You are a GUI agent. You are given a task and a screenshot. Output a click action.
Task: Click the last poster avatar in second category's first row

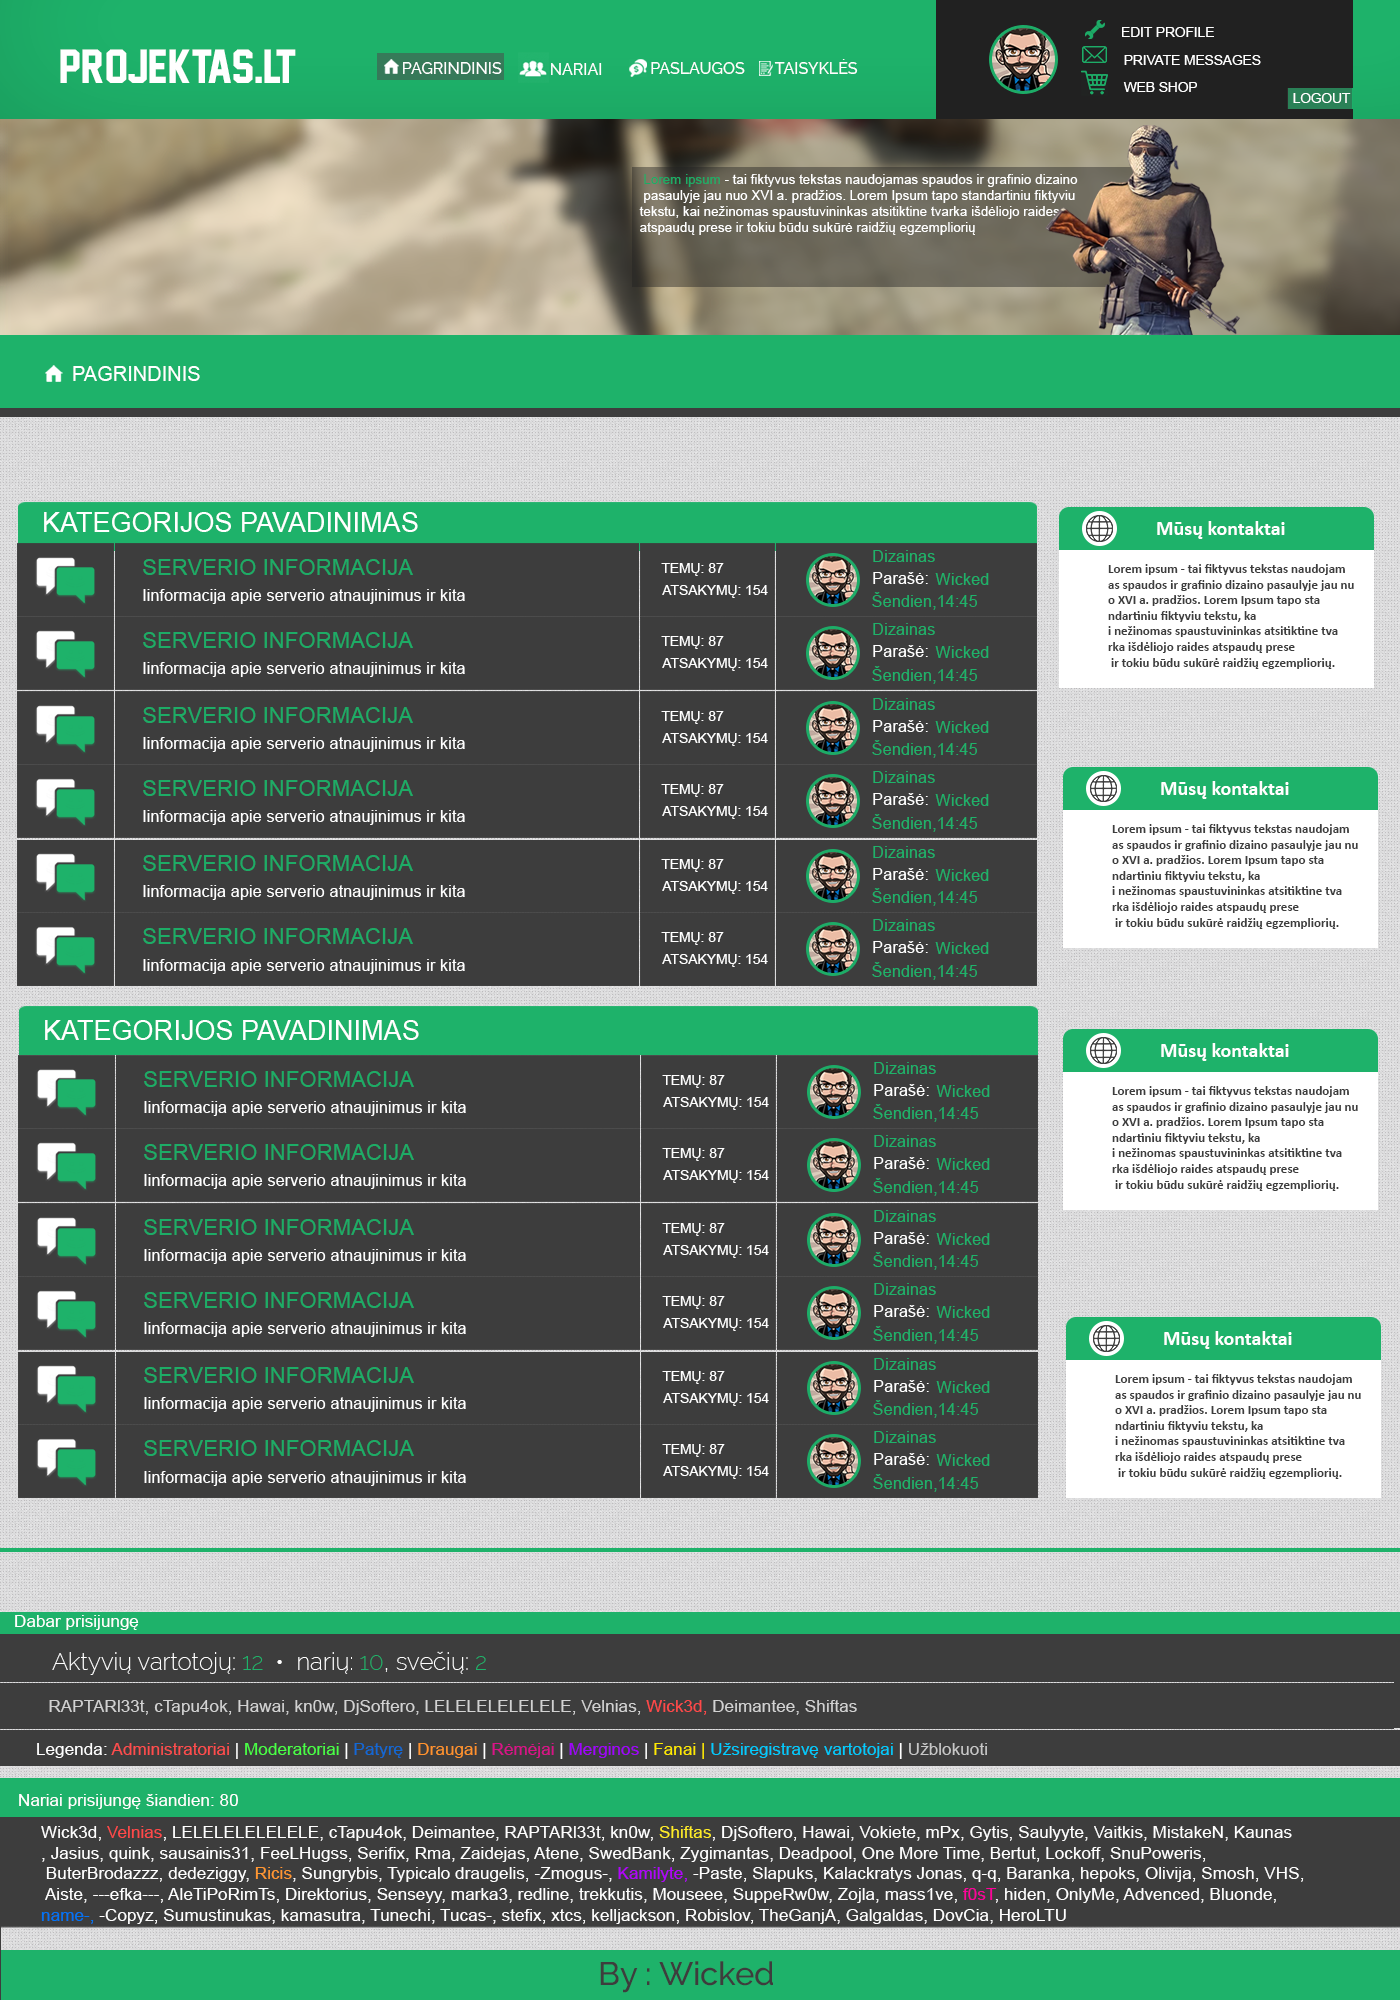click(834, 1092)
